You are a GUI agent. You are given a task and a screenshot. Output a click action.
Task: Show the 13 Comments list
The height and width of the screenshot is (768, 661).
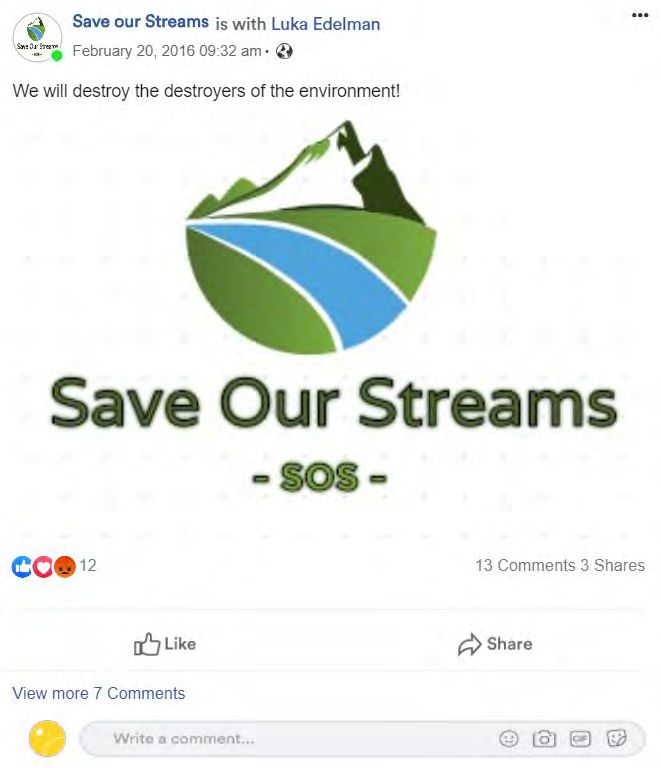coord(526,565)
